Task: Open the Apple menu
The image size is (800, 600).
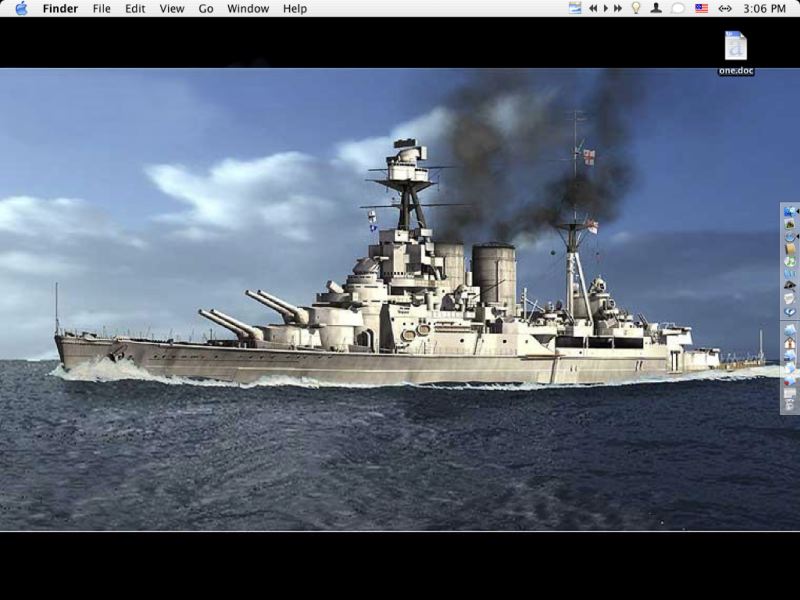Action: 21,8
